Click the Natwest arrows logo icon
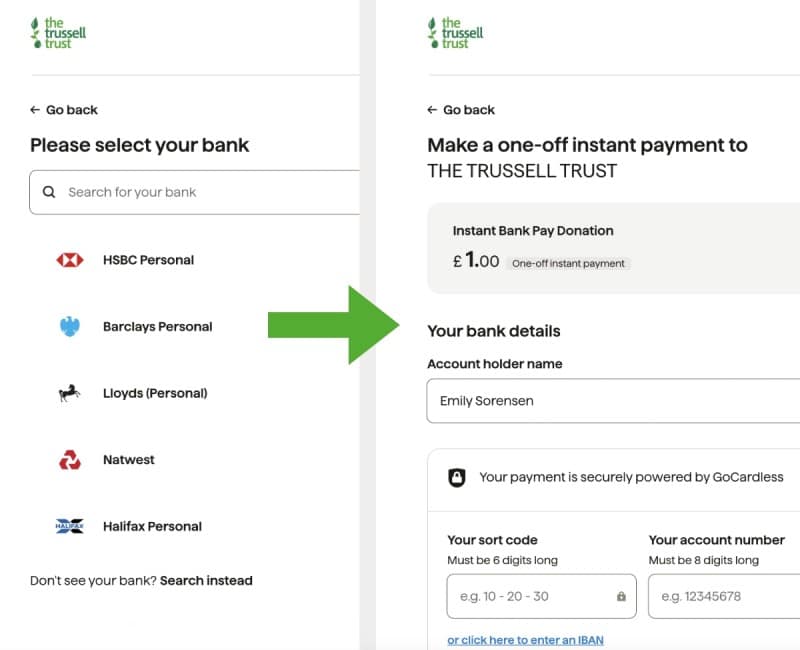 tap(70, 459)
